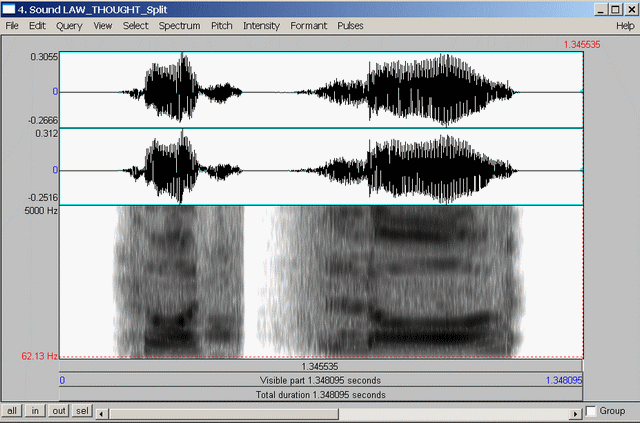Click the horizontal scrollbar left arrow

click(102, 412)
